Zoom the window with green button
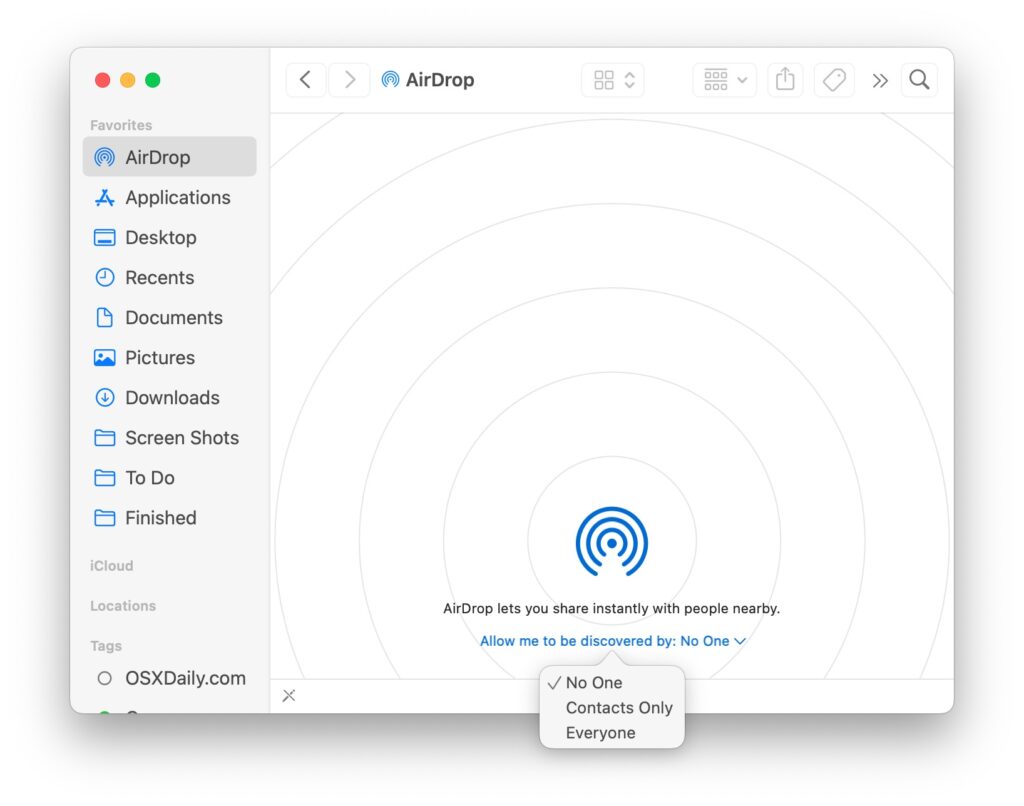 tap(153, 80)
